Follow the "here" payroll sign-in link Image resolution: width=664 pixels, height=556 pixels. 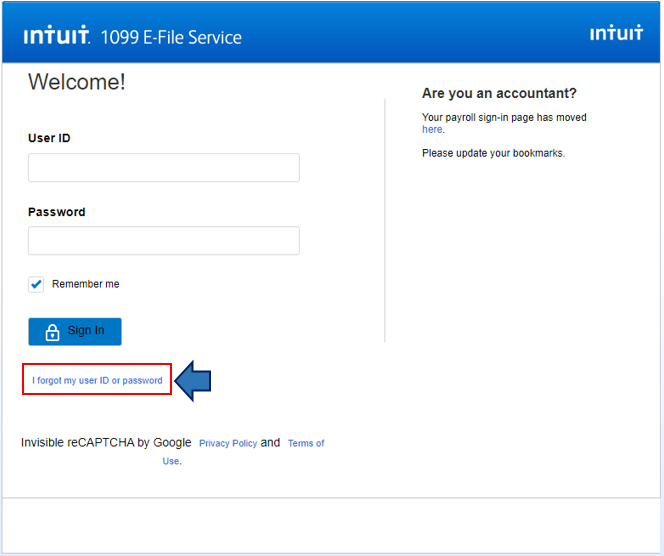tap(431, 130)
